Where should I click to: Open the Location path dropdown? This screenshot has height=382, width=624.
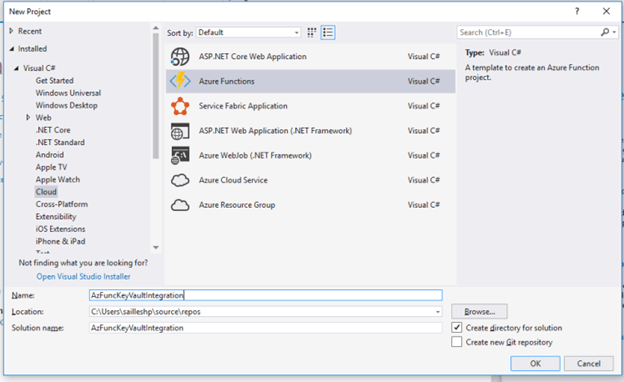(x=438, y=312)
